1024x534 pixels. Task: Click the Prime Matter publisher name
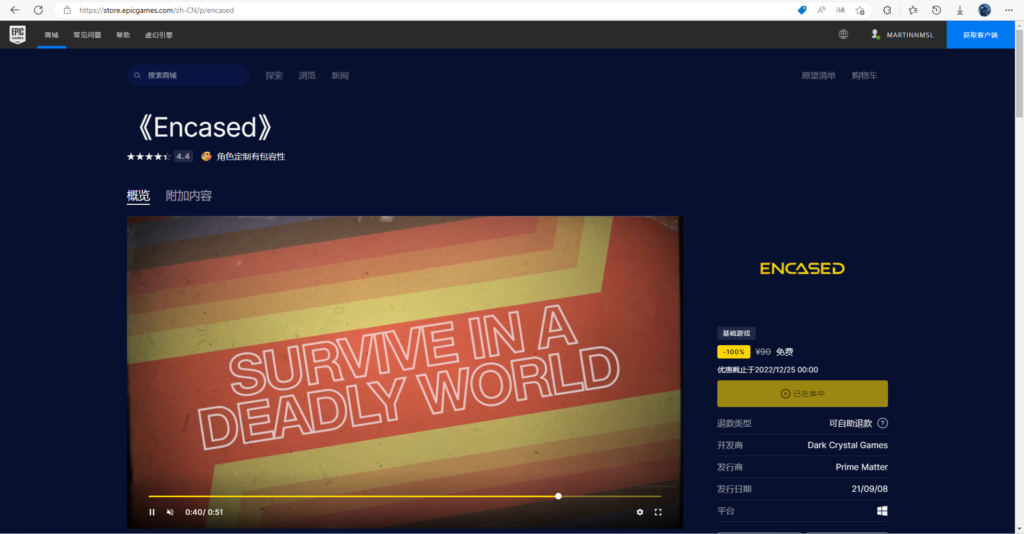861,467
